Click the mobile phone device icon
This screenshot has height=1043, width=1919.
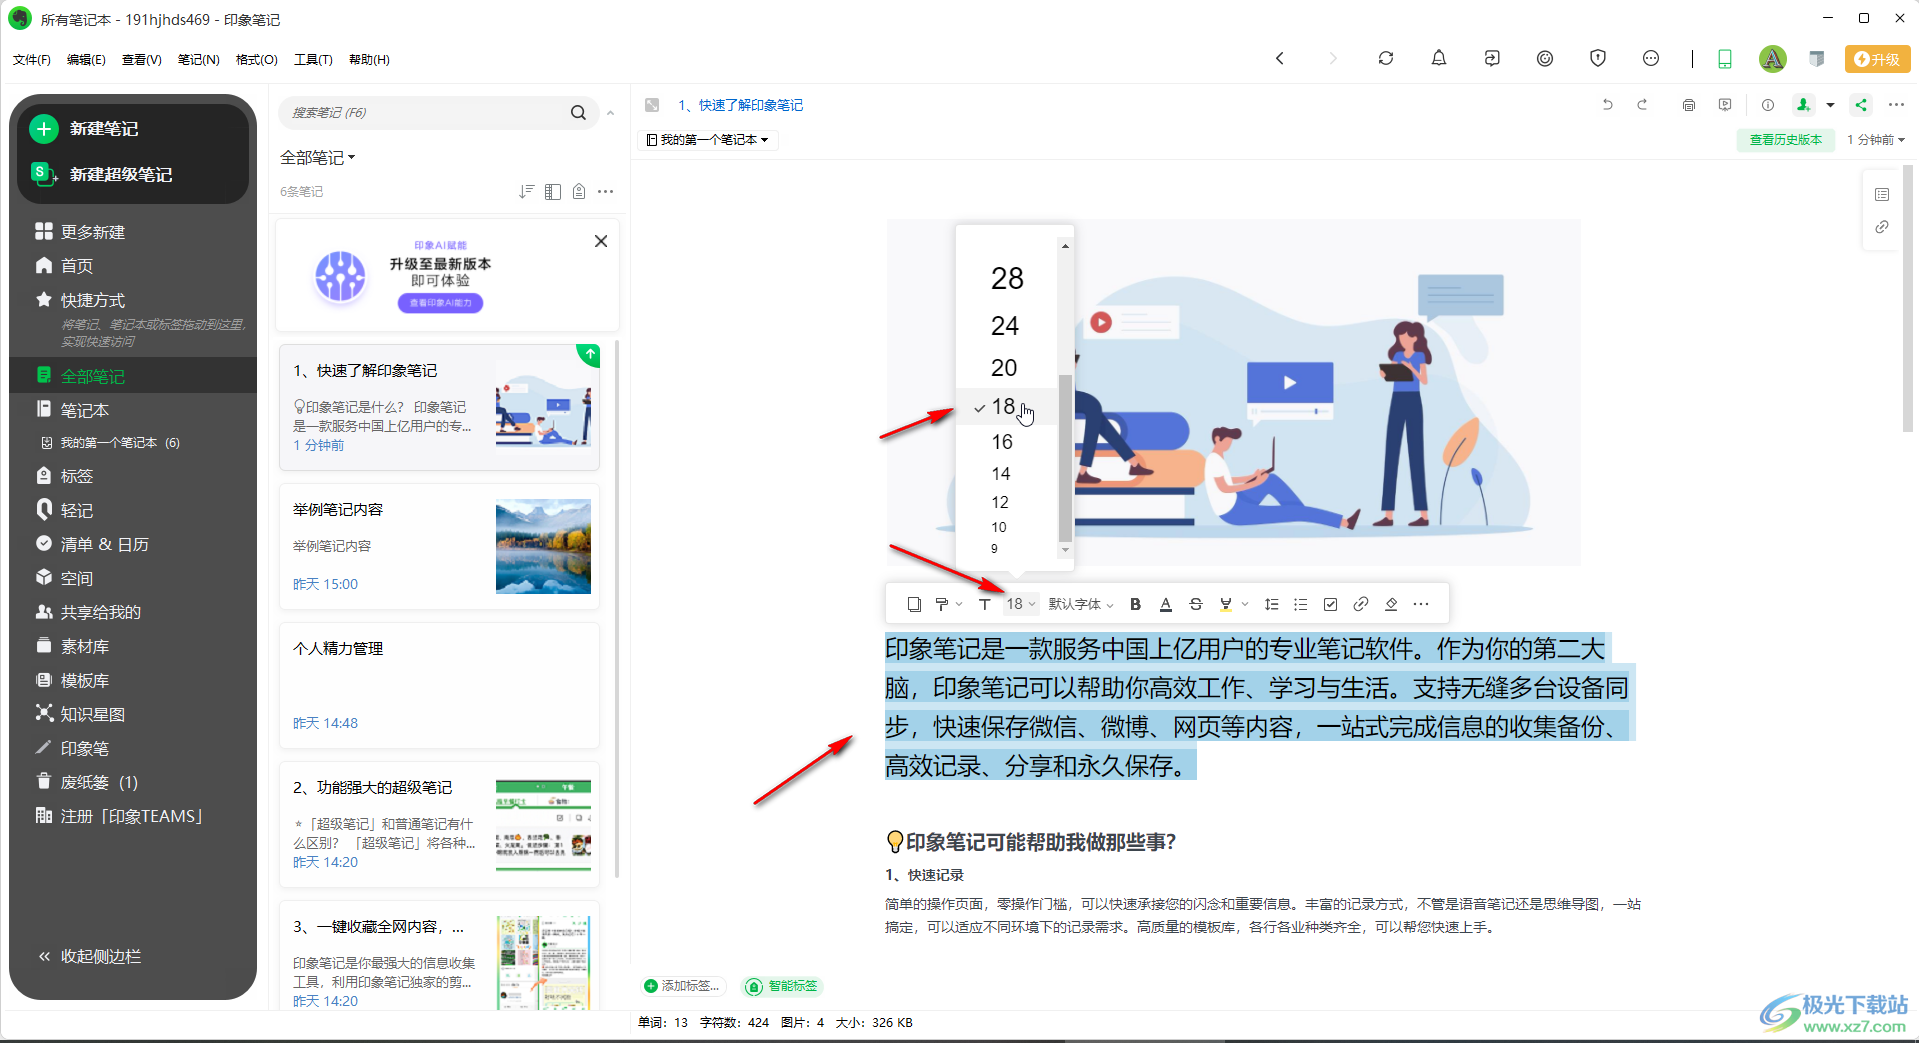[x=1724, y=59]
